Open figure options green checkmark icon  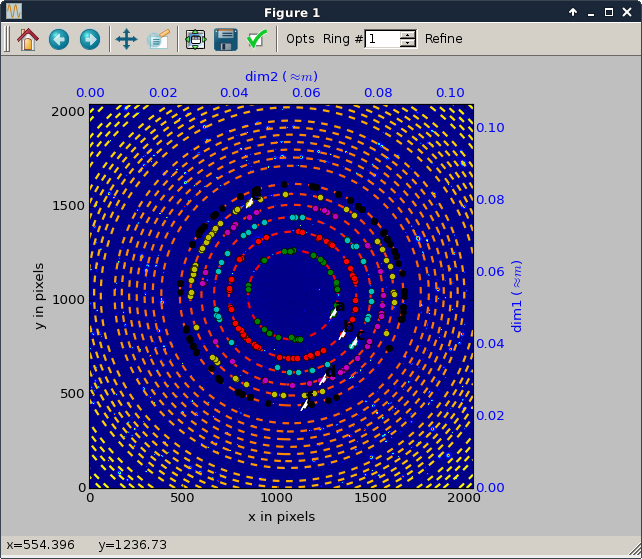point(256,39)
